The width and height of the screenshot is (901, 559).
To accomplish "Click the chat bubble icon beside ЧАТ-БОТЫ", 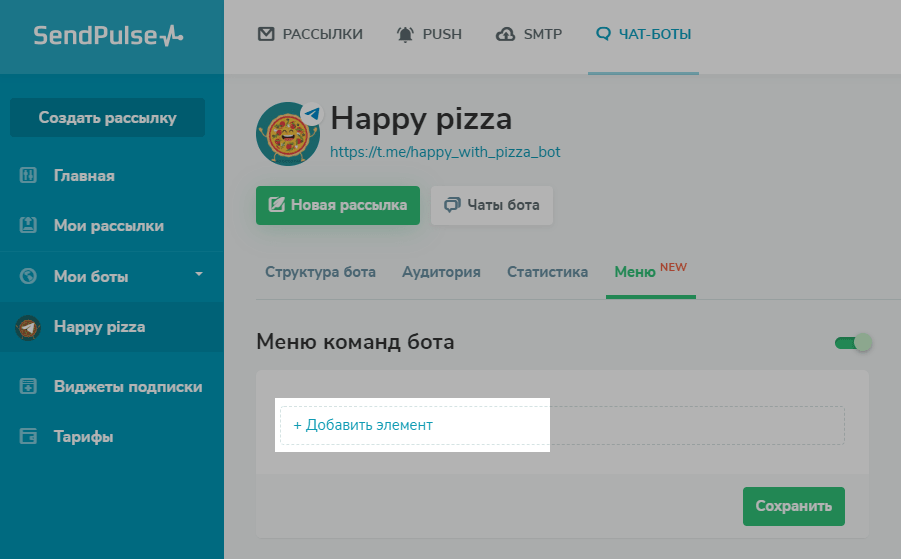I will coord(603,34).
